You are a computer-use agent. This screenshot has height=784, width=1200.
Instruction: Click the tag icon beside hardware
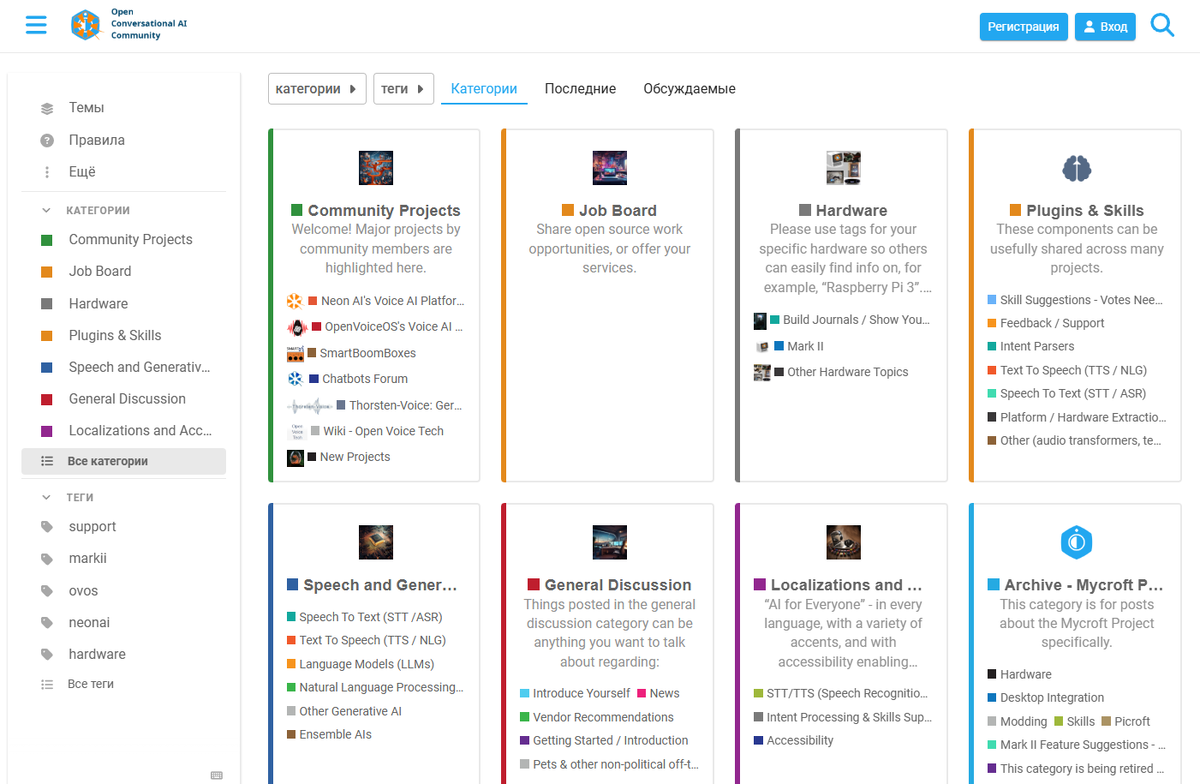point(47,654)
